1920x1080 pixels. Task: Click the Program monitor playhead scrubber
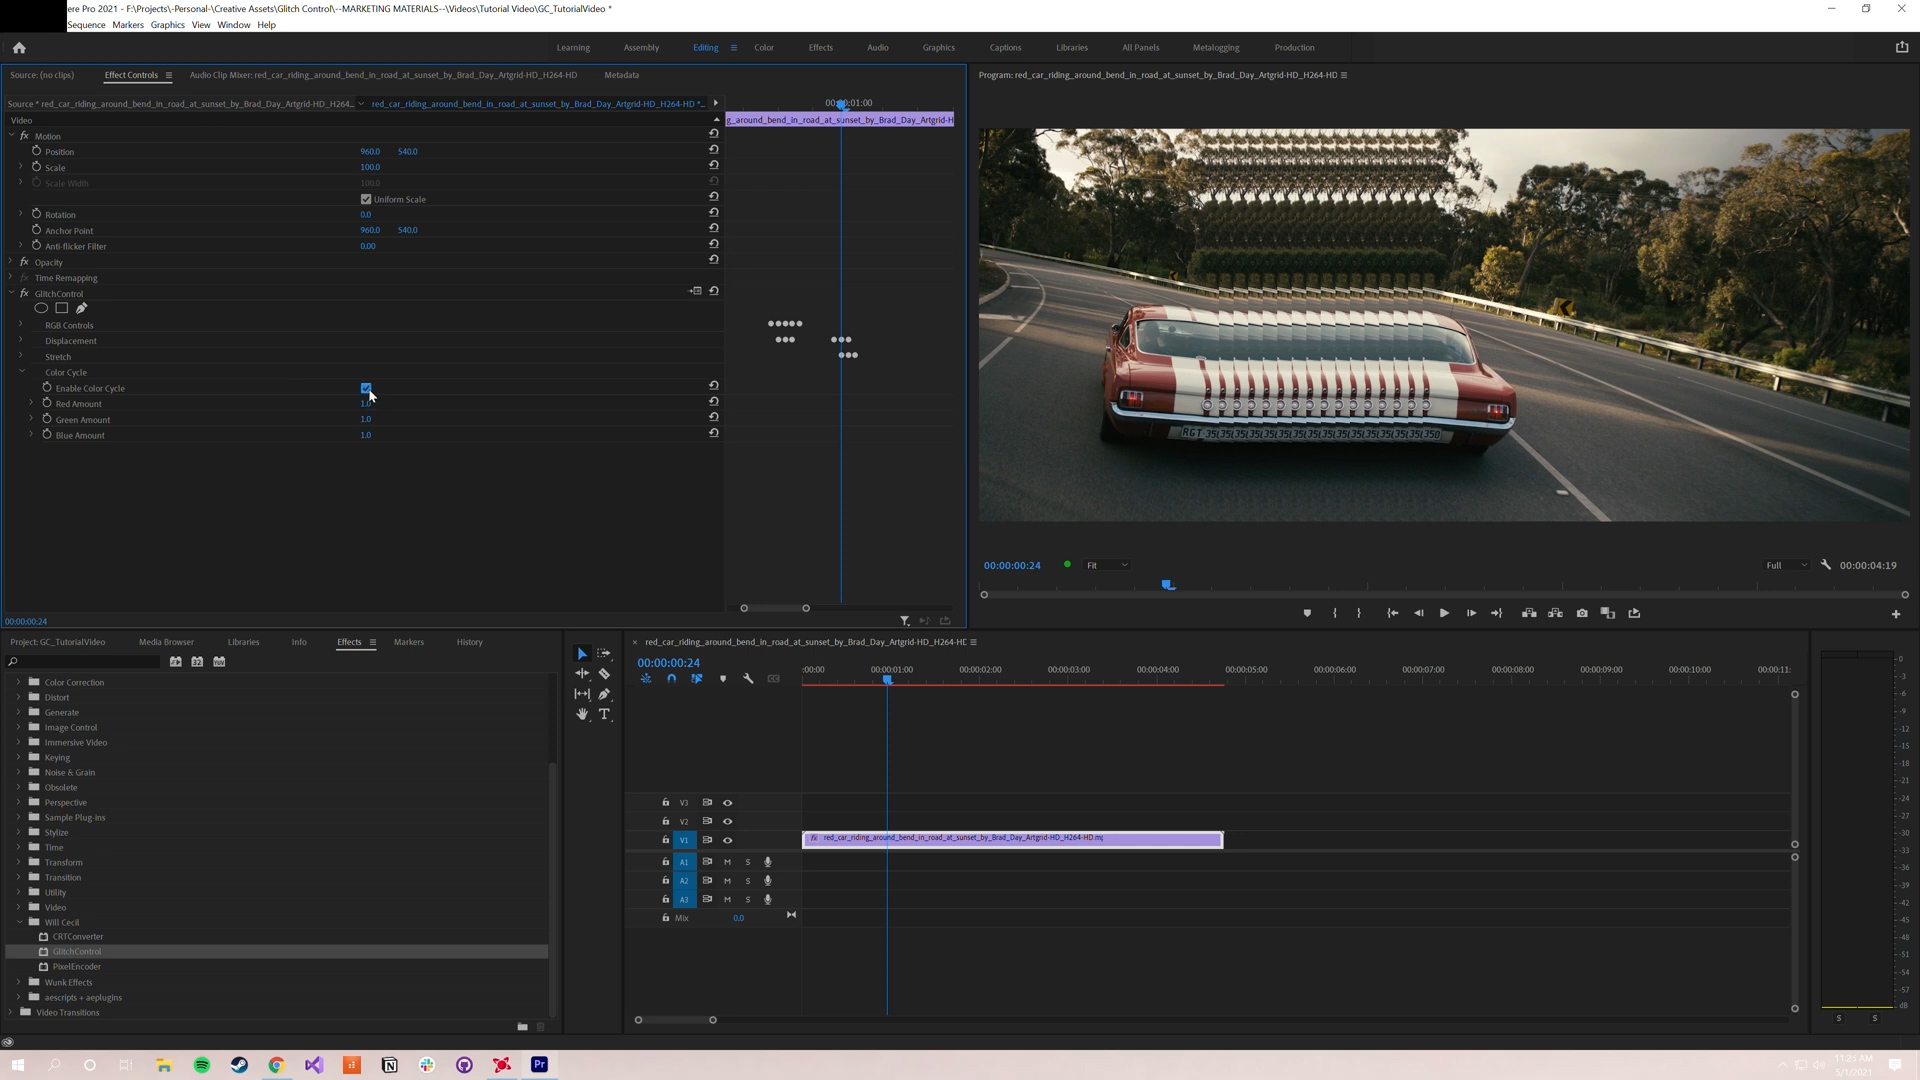[x=1168, y=585]
